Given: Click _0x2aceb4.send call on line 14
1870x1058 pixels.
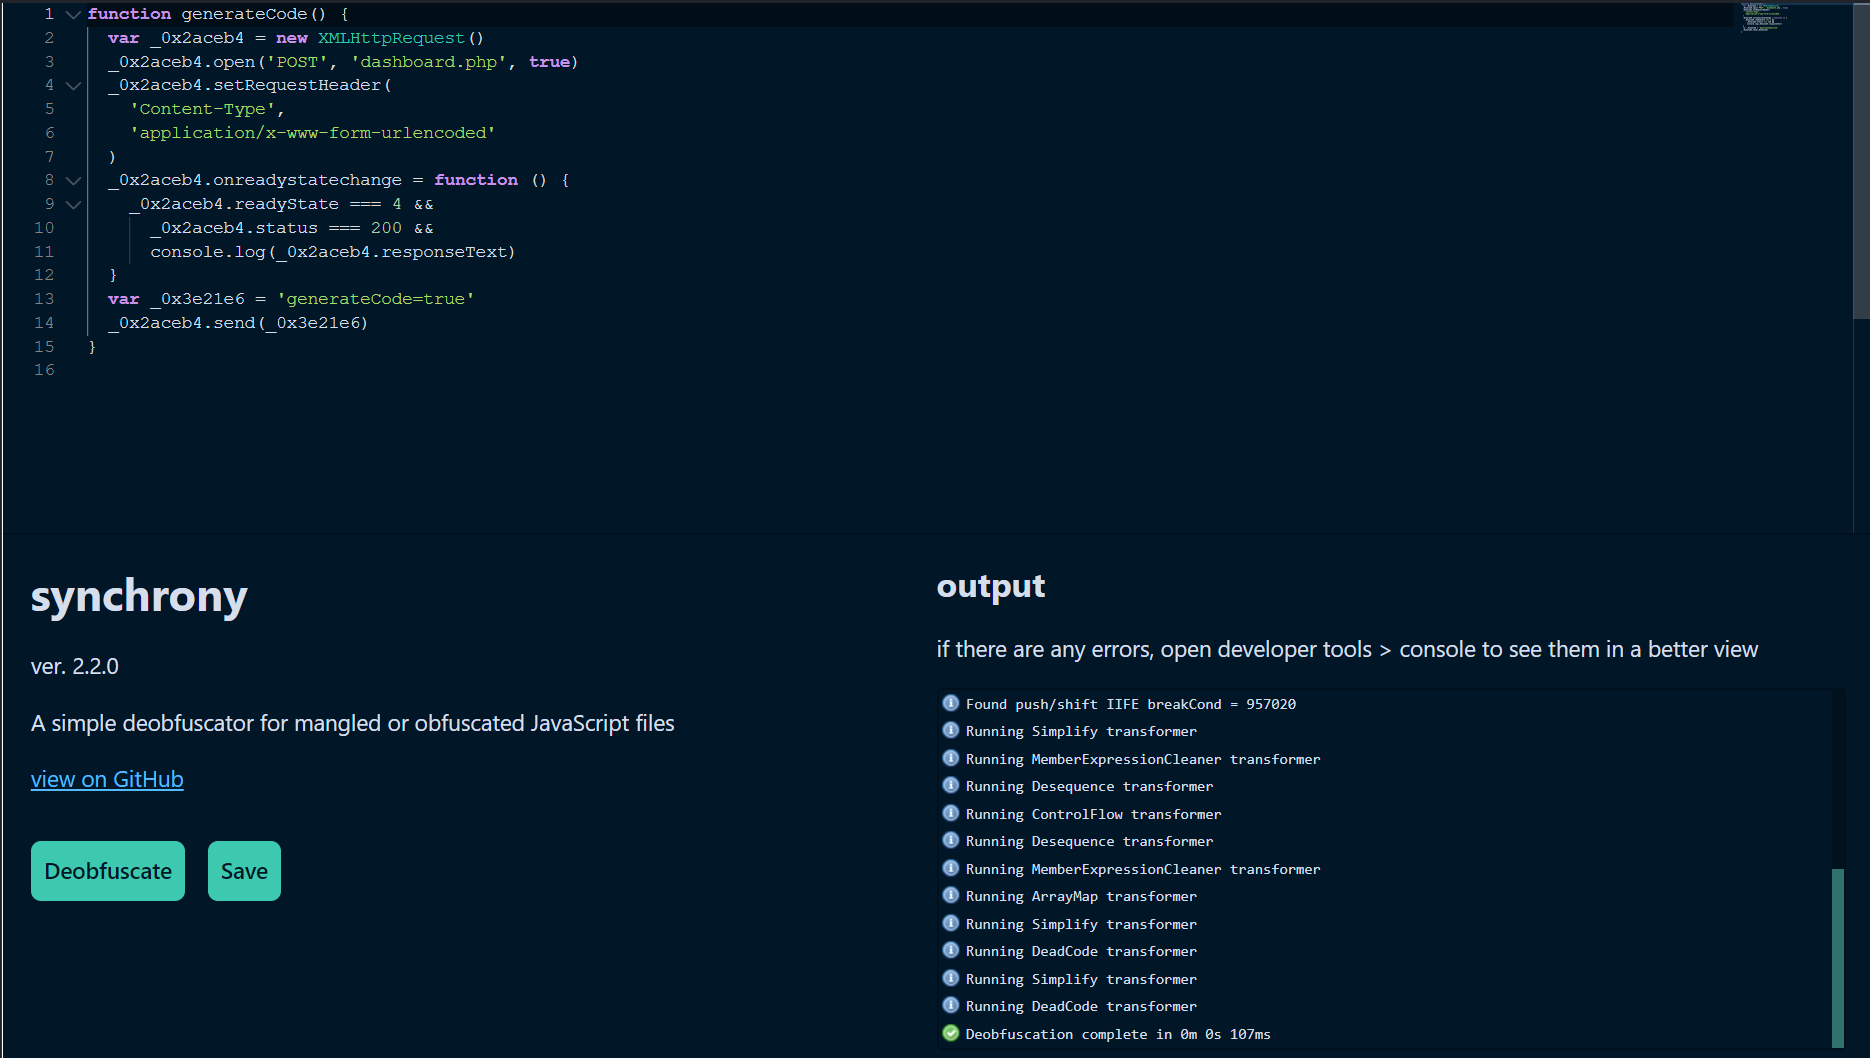Looking at the screenshot, I should point(238,323).
